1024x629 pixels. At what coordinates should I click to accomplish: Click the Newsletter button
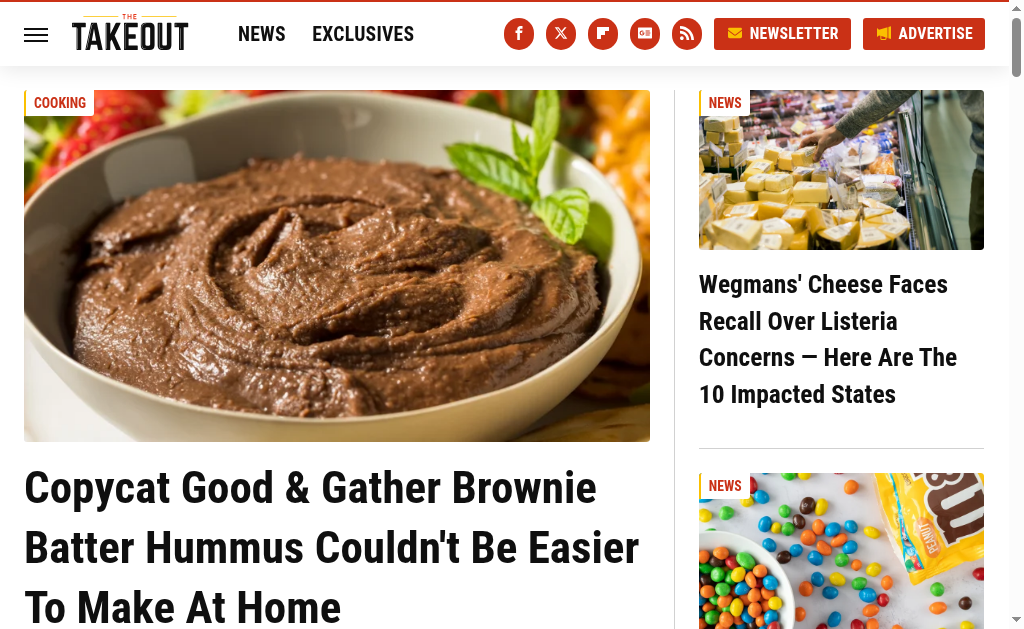(782, 34)
